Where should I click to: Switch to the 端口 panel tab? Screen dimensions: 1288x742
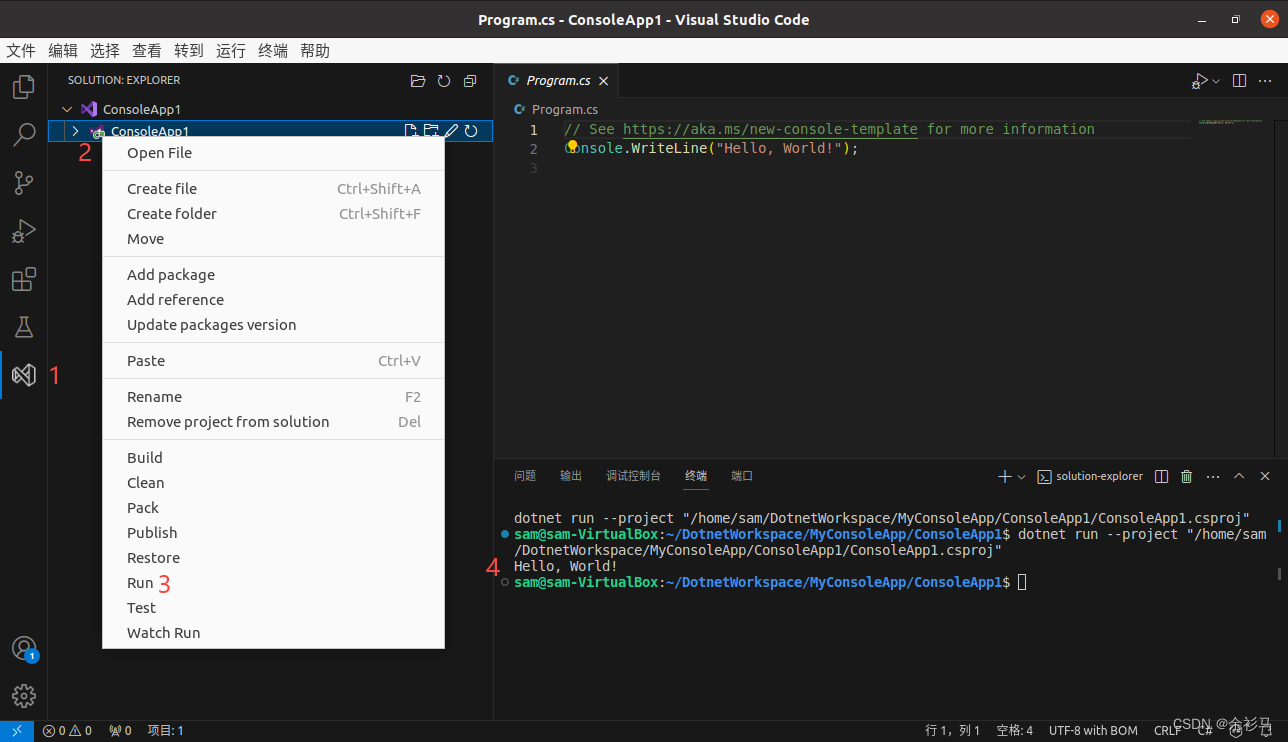[742, 476]
